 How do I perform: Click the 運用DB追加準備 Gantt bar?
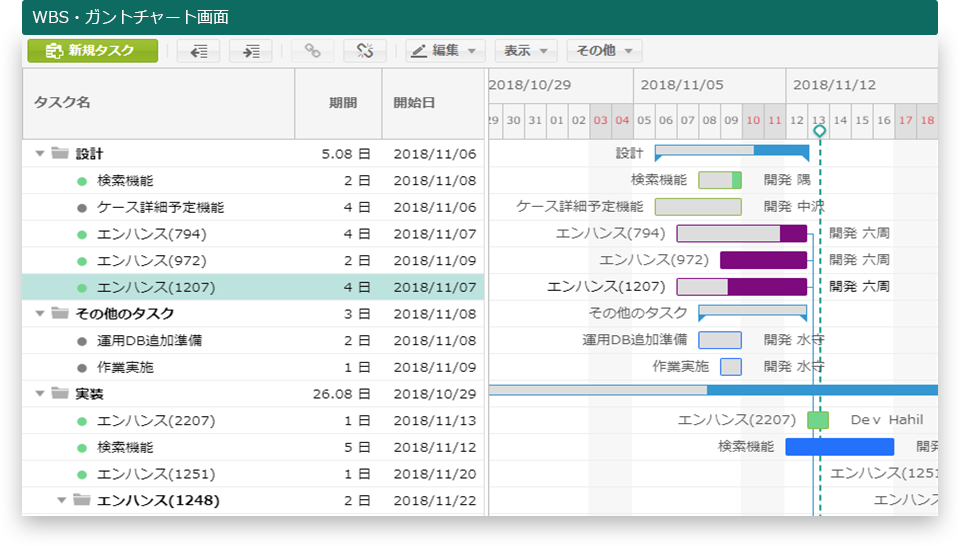point(720,340)
